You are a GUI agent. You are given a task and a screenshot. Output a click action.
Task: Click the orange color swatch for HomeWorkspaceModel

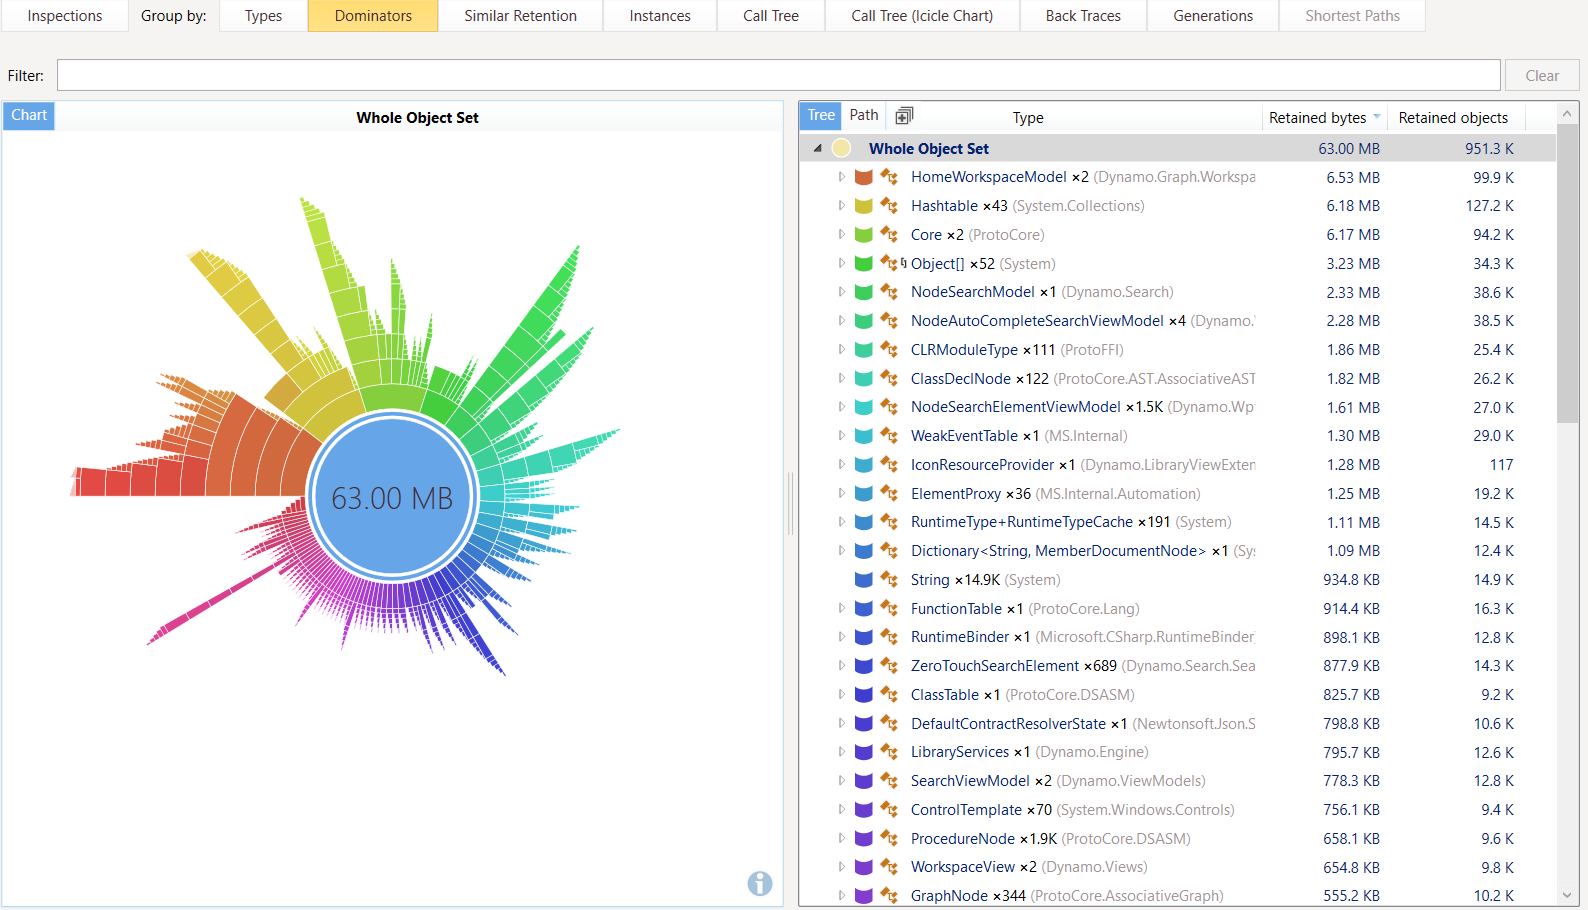(864, 177)
